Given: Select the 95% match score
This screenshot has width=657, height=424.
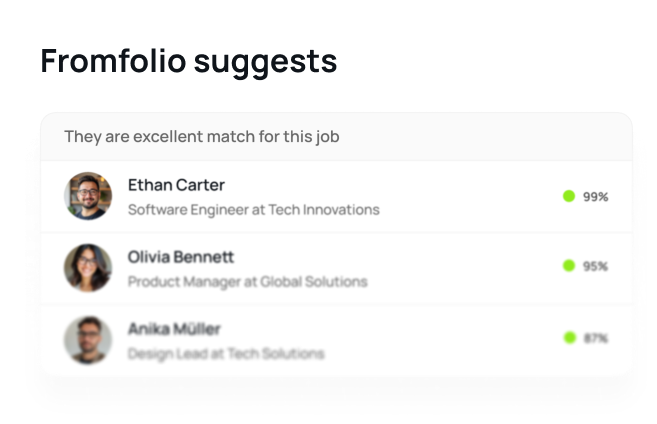Looking at the screenshot, I should coord(595,266).
